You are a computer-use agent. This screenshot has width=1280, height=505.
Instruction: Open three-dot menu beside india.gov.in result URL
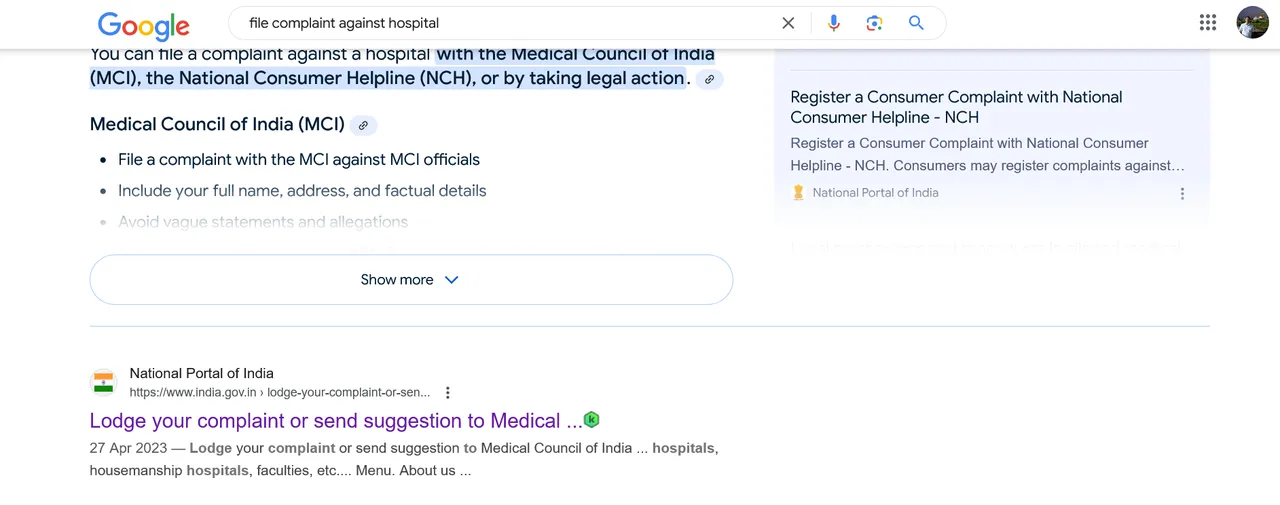(x=448, y=393)
